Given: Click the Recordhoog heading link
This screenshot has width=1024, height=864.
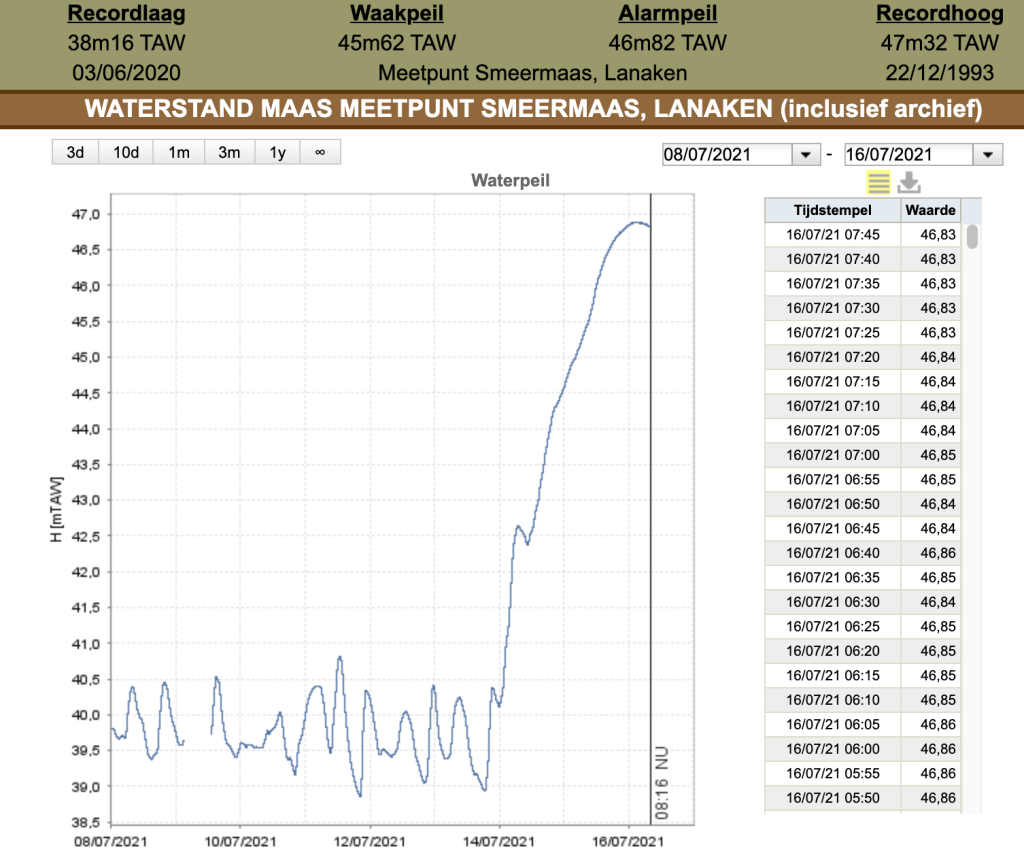Looking at the screenshot, I should pyautogui.click(x=940, y=13).
